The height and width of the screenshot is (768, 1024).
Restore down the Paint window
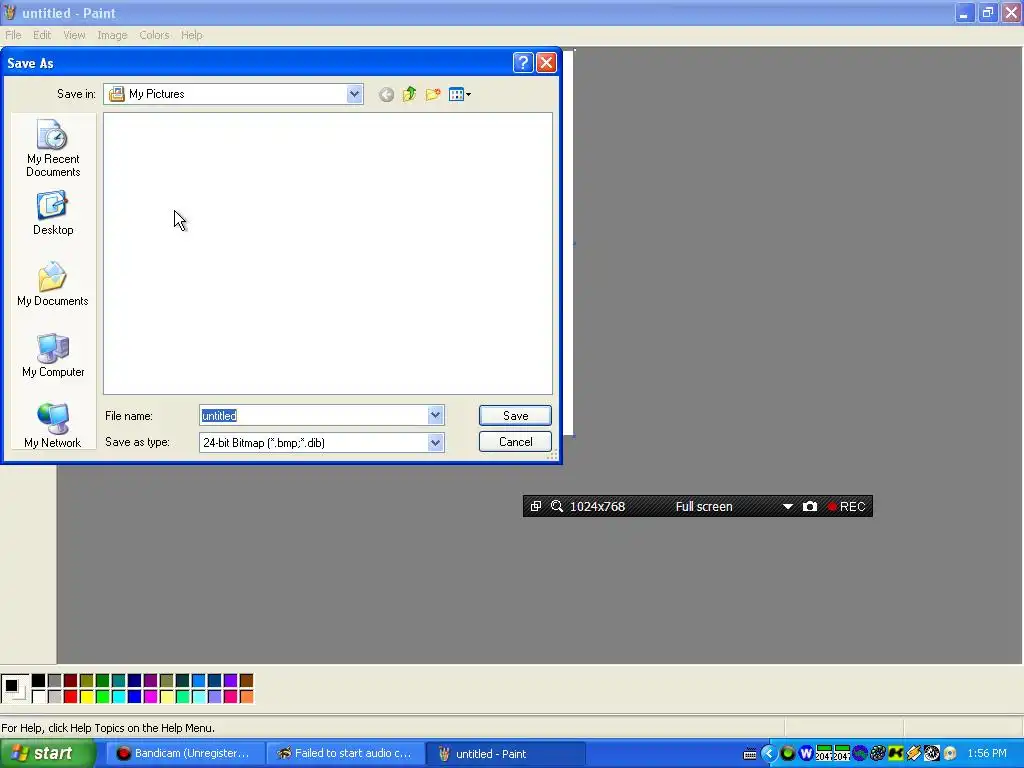(988, 13)
